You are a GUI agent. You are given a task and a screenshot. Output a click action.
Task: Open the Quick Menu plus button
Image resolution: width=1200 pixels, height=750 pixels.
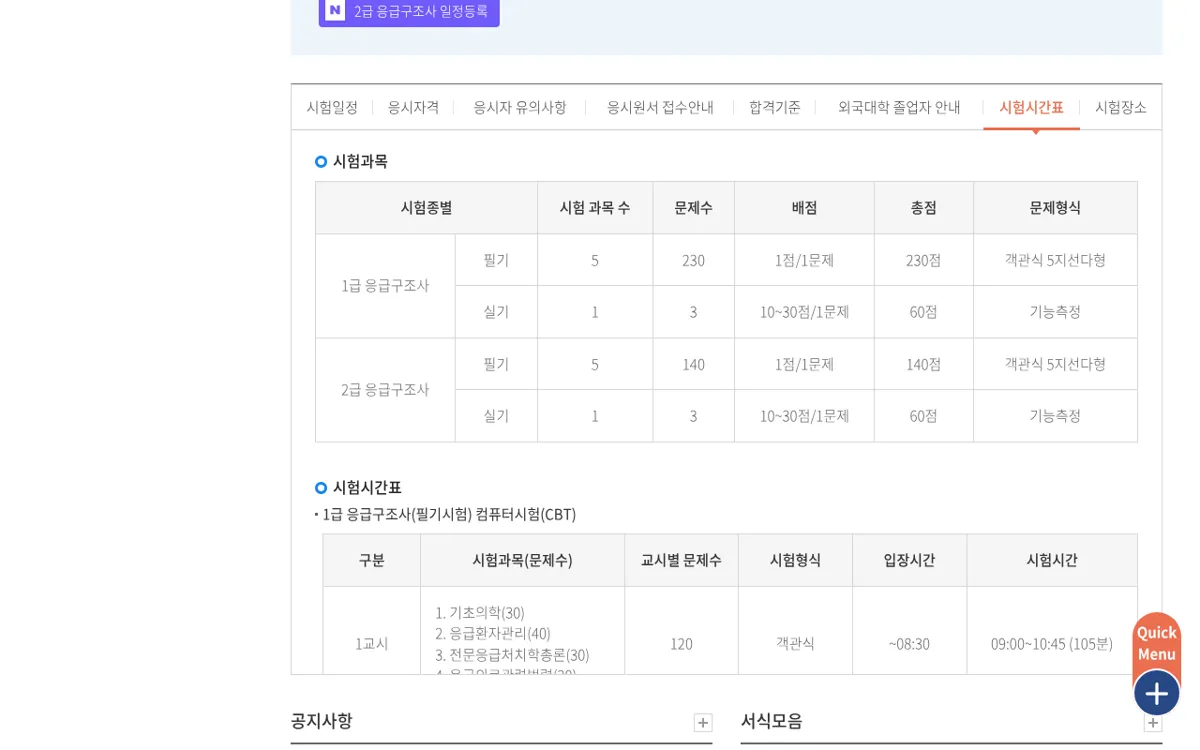coord(1157,693)
